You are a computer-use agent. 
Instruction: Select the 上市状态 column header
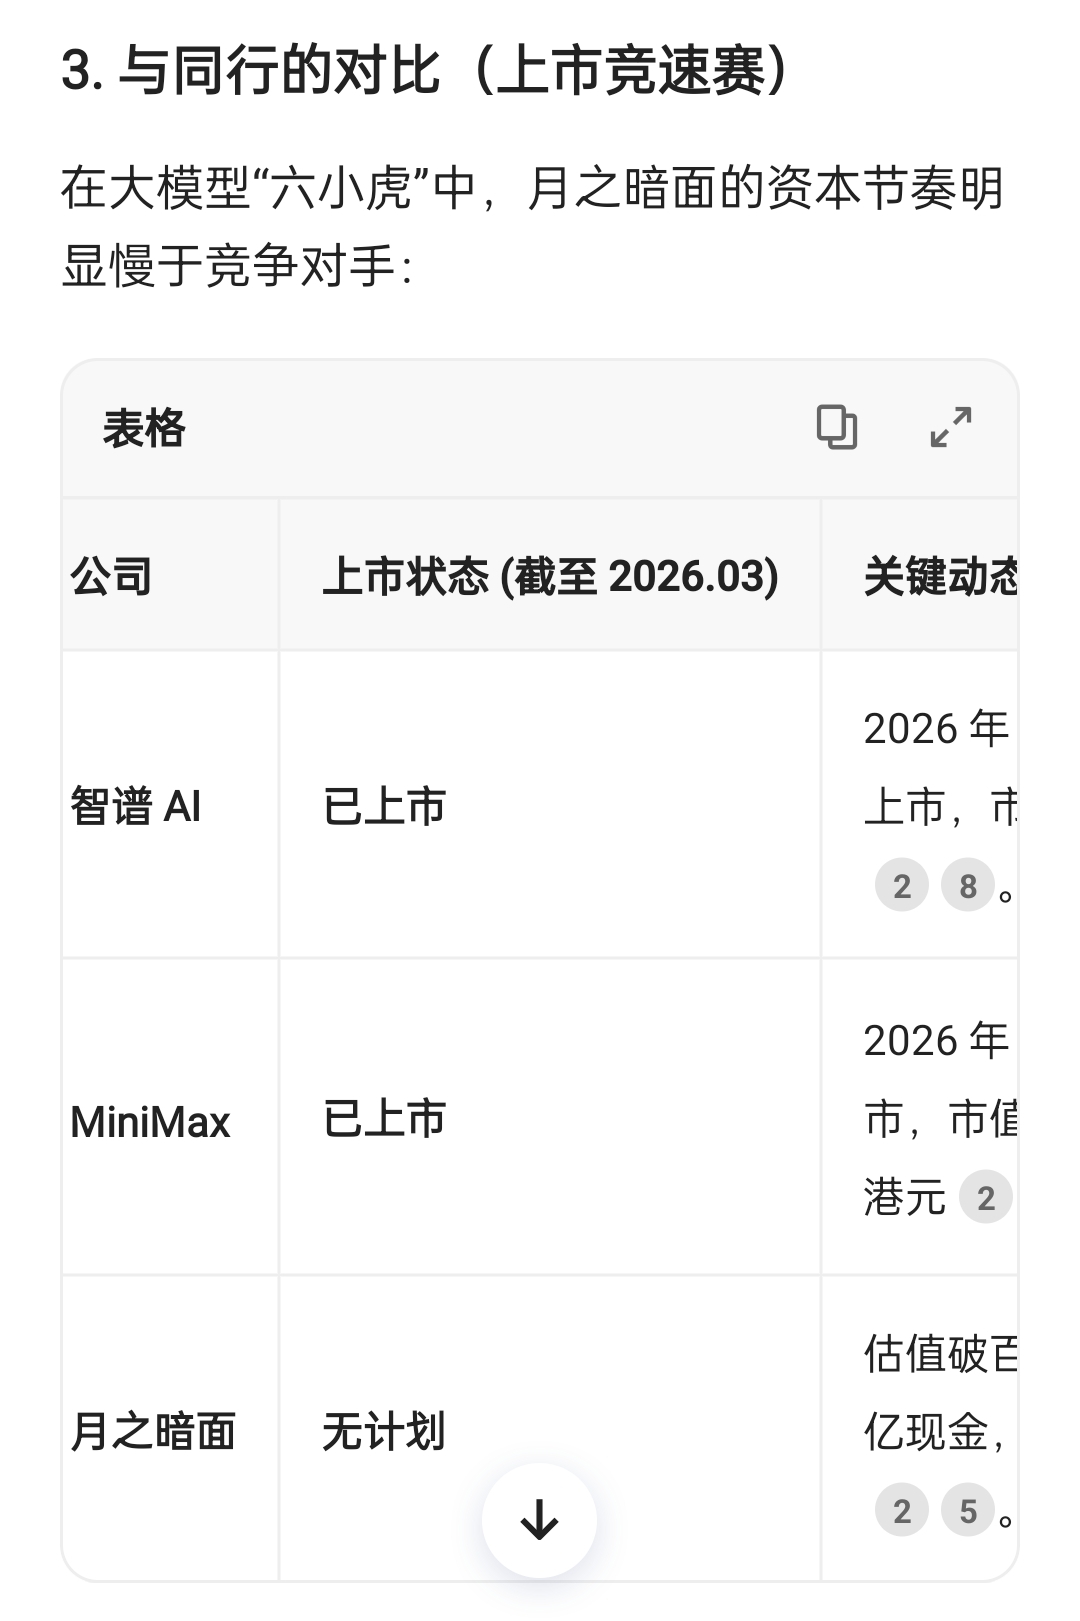pyautogui.click(x=550, y=577)
